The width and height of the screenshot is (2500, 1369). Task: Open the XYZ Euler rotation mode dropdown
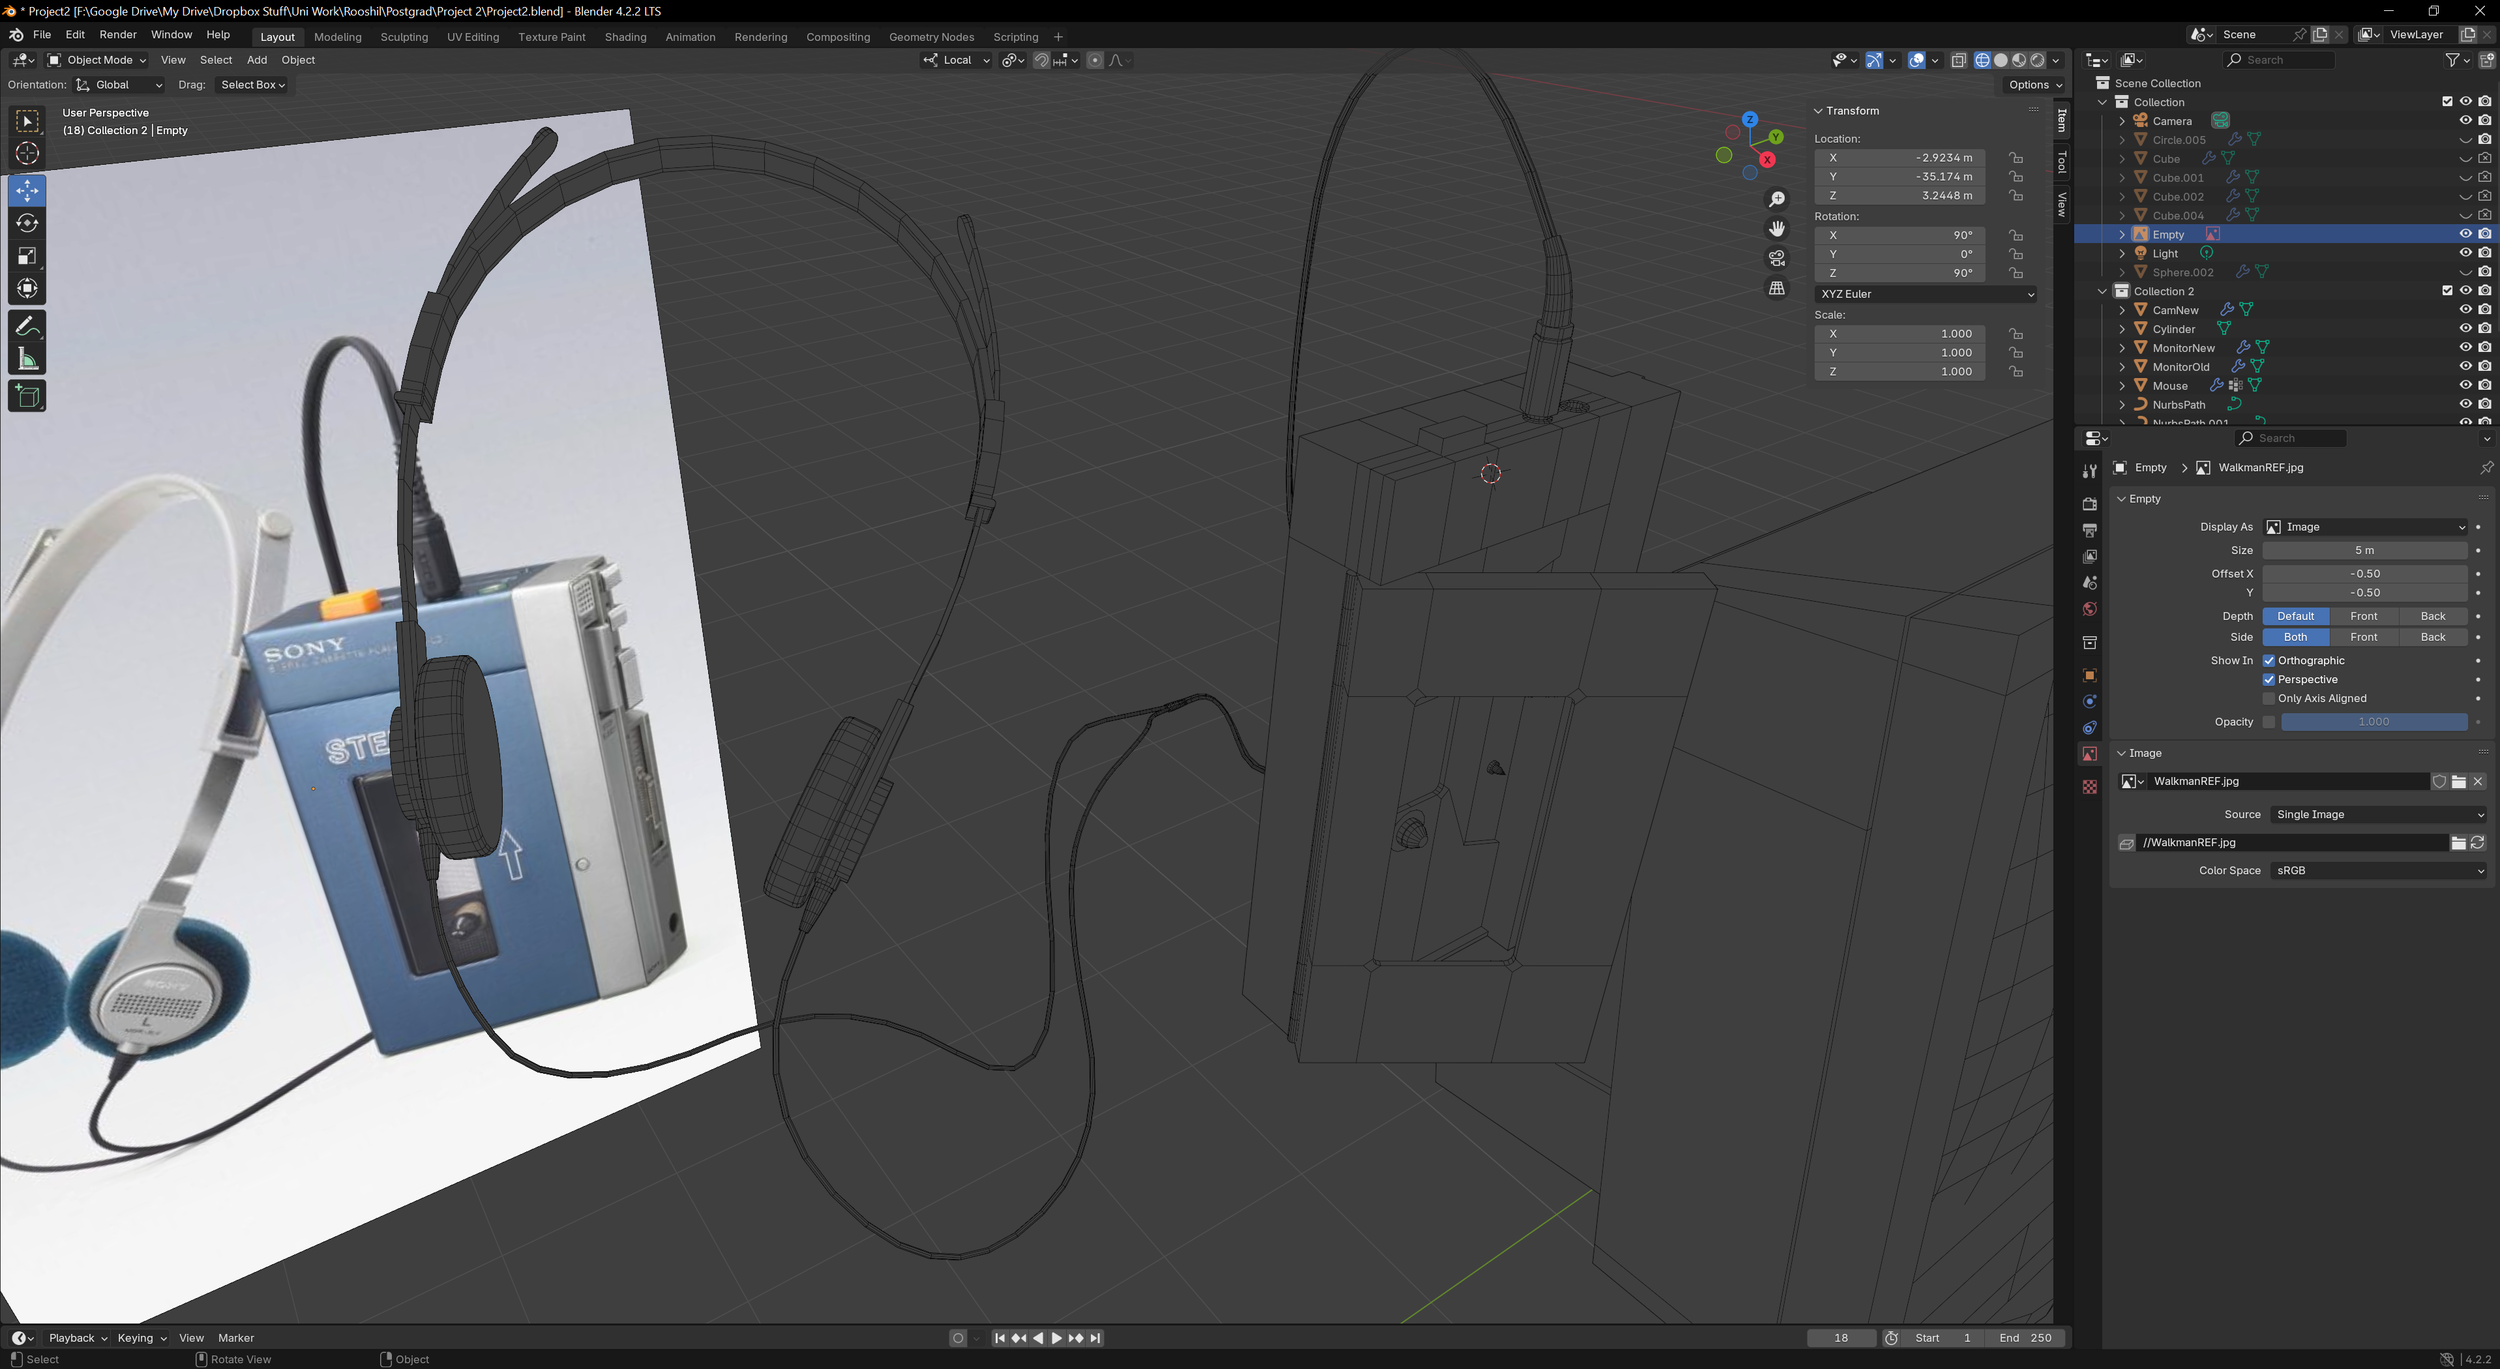coord(1925,293)
